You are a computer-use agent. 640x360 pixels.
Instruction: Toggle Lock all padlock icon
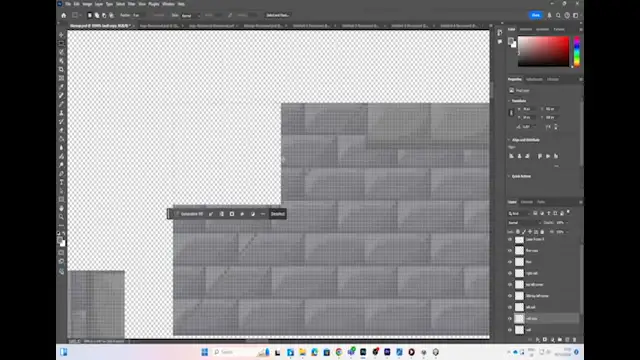(x=542, y=231)
